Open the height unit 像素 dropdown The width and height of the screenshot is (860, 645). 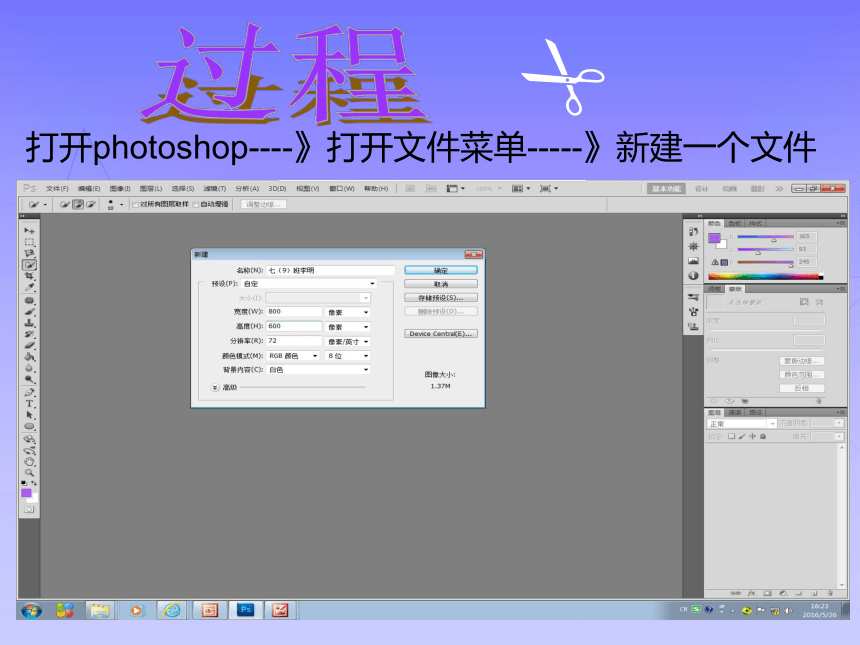pos(348,327)
